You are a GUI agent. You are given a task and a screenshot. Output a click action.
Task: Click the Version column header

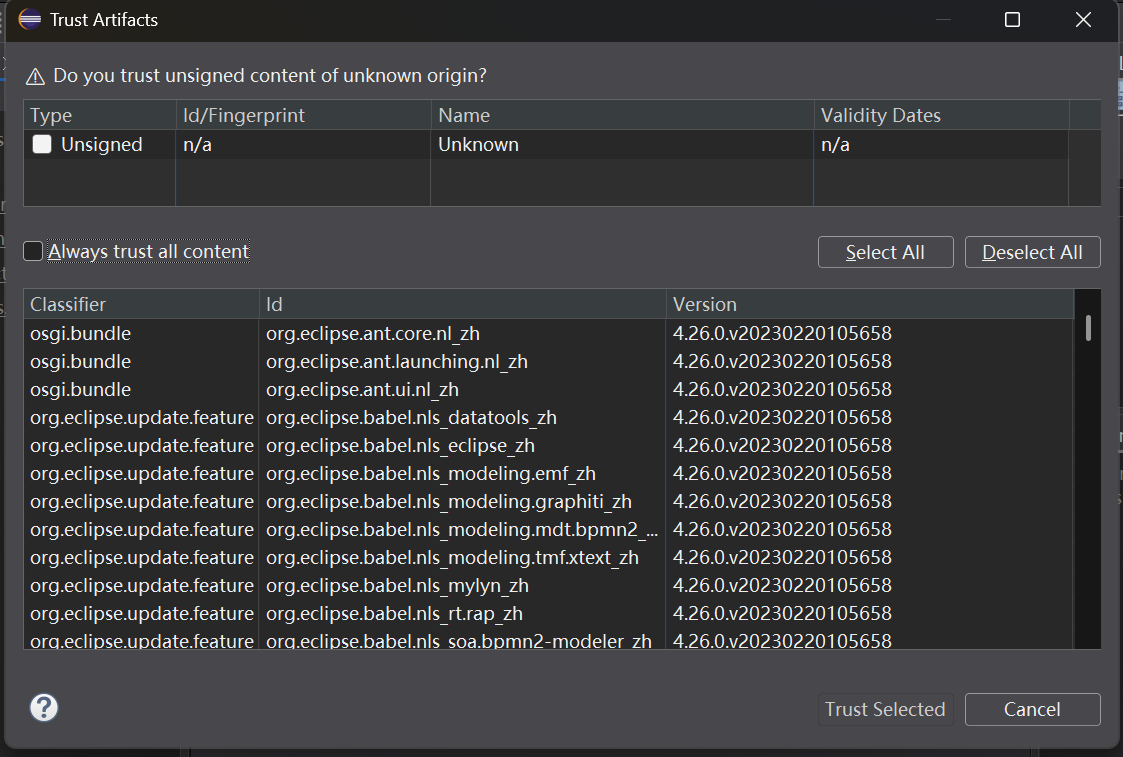(868, 304)
